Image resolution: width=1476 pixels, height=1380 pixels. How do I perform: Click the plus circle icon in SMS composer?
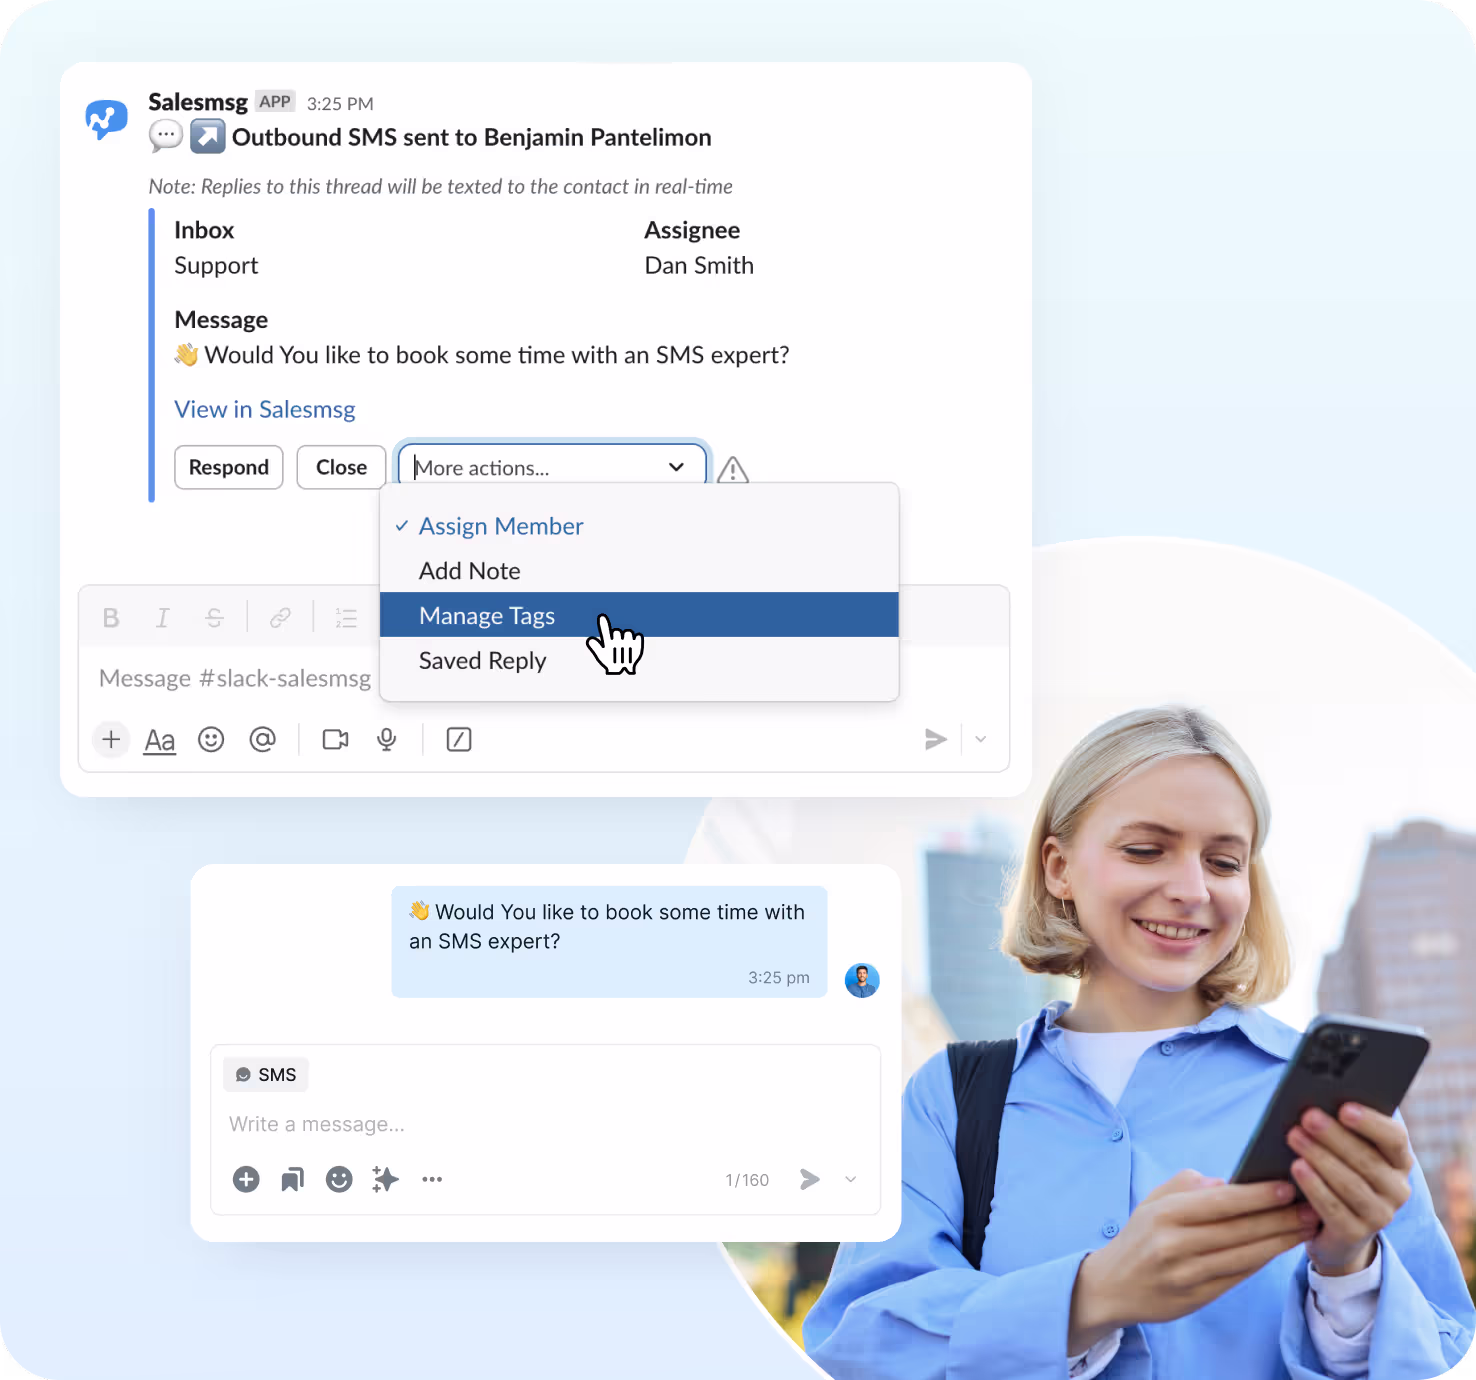[x=246, y=1180]
